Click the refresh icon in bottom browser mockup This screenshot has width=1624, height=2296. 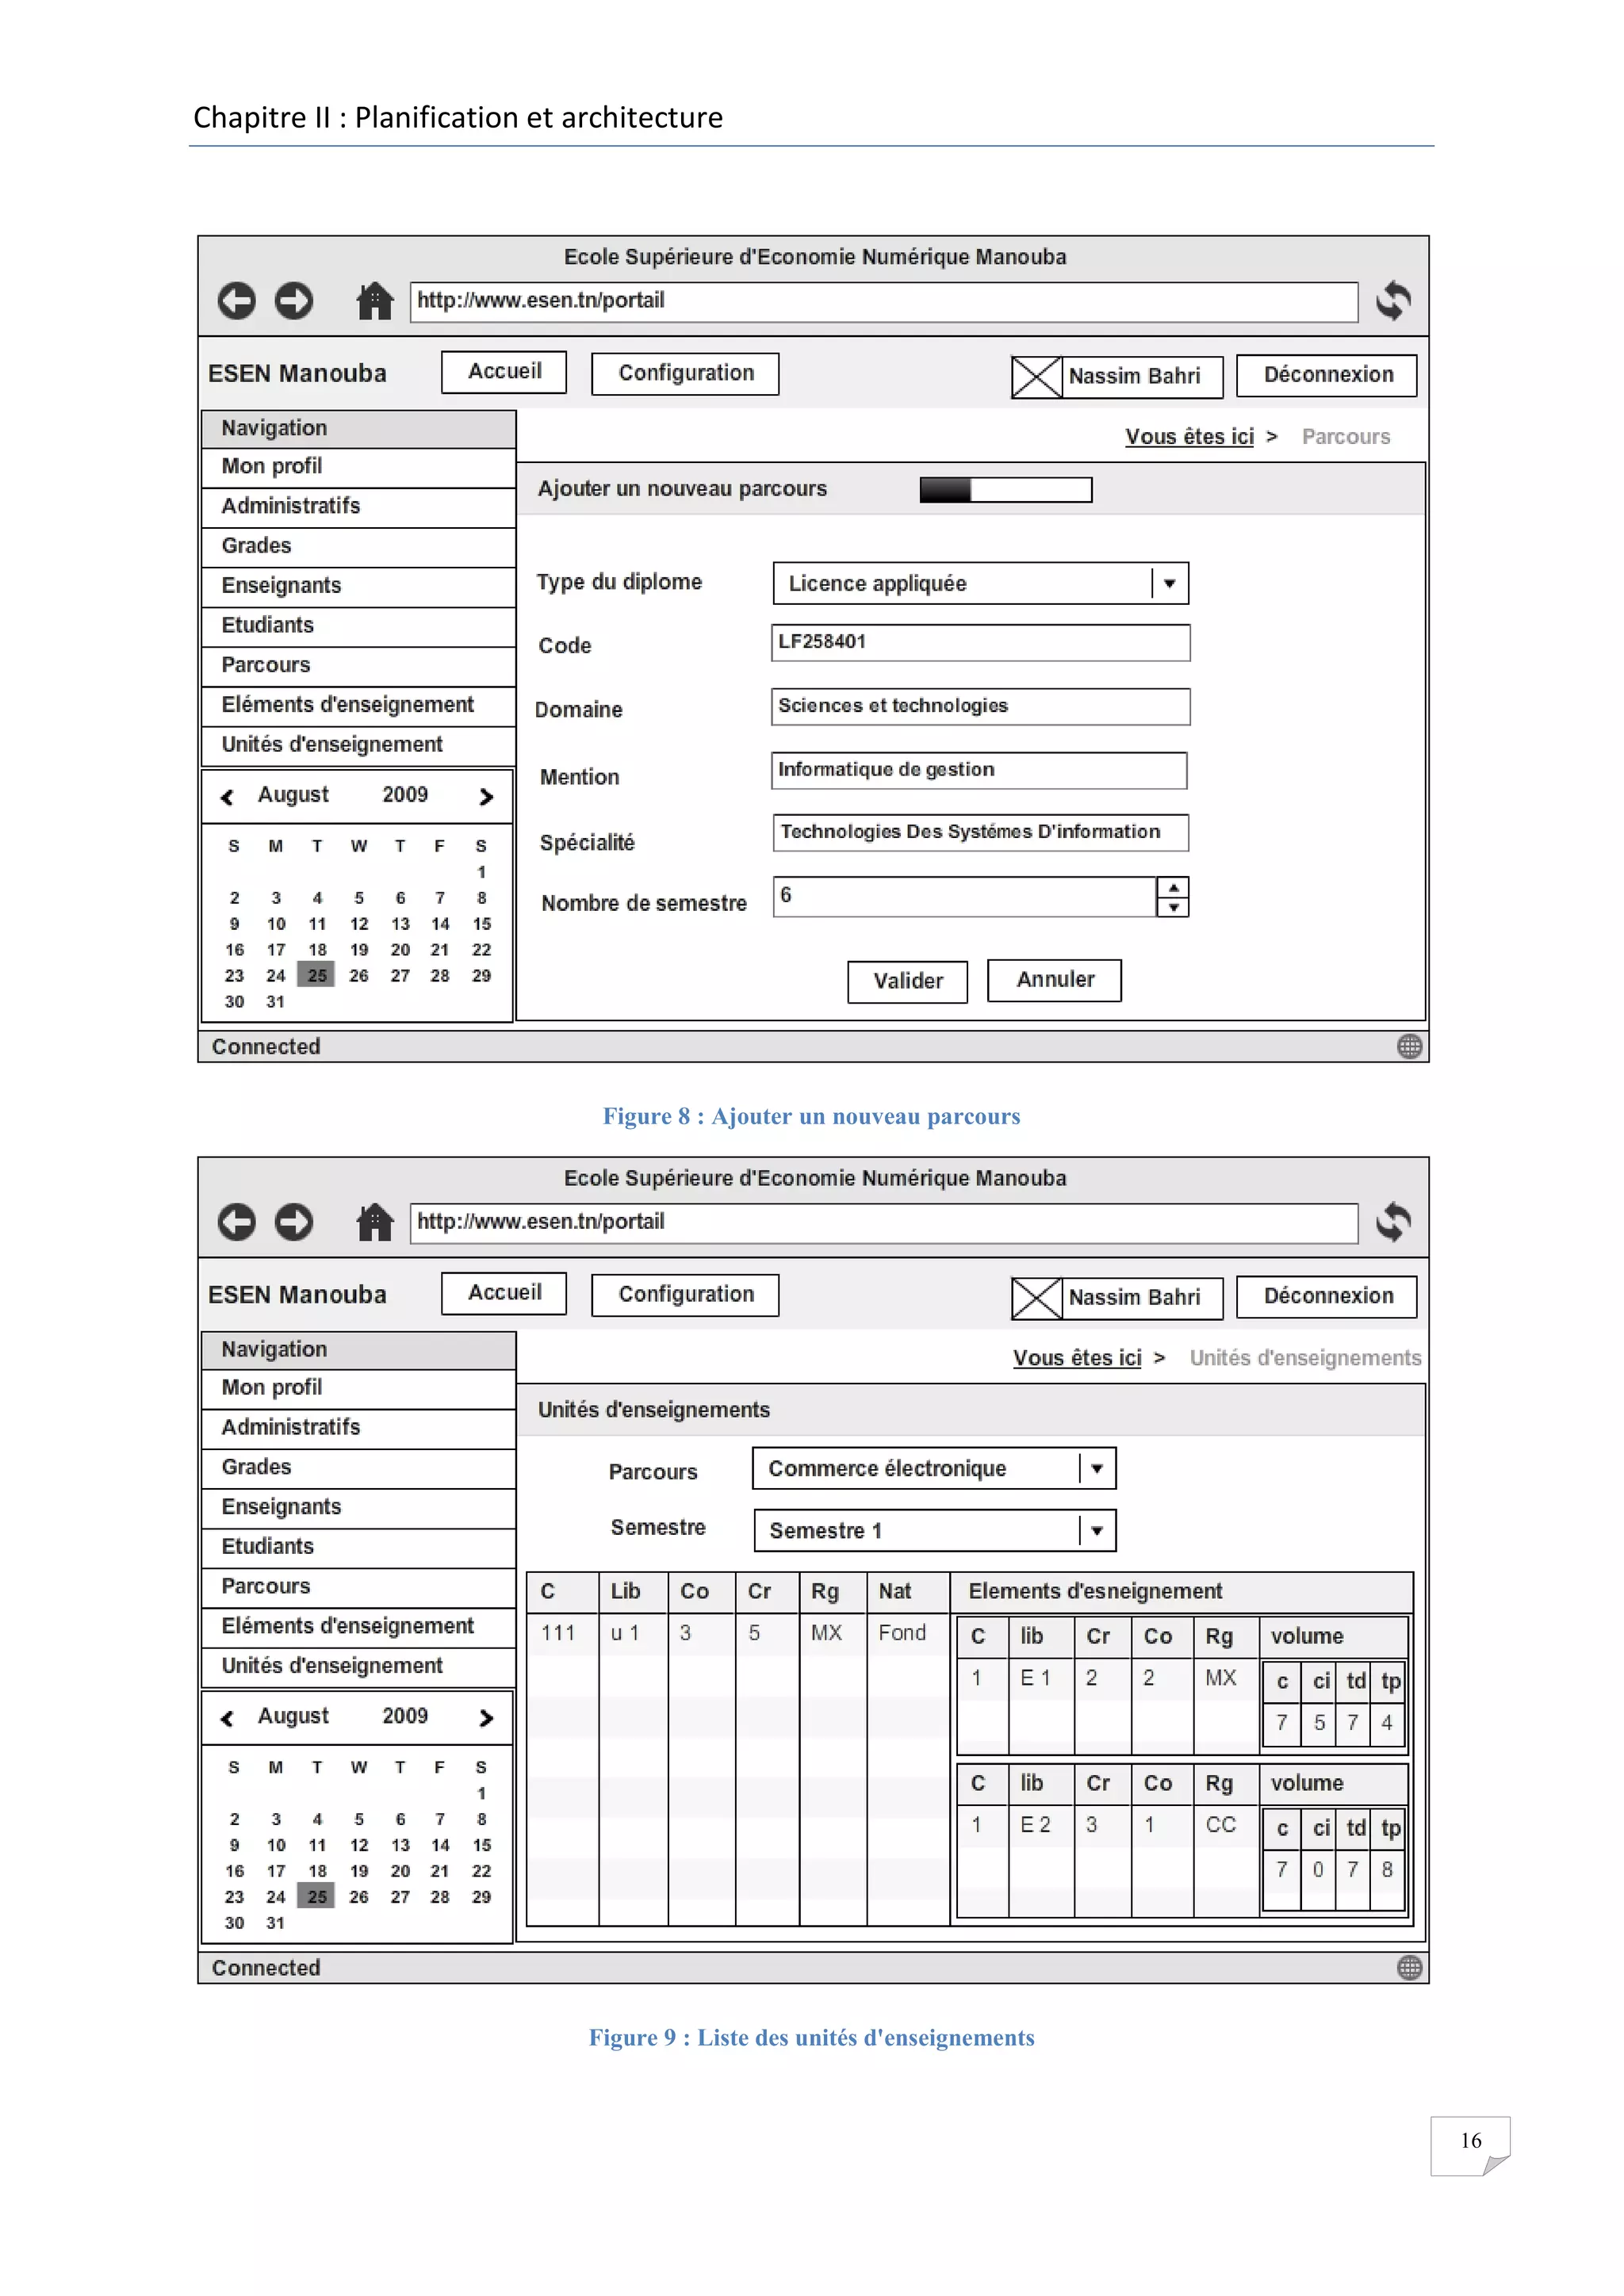pyautogui.click(x=1393, y=1221)
